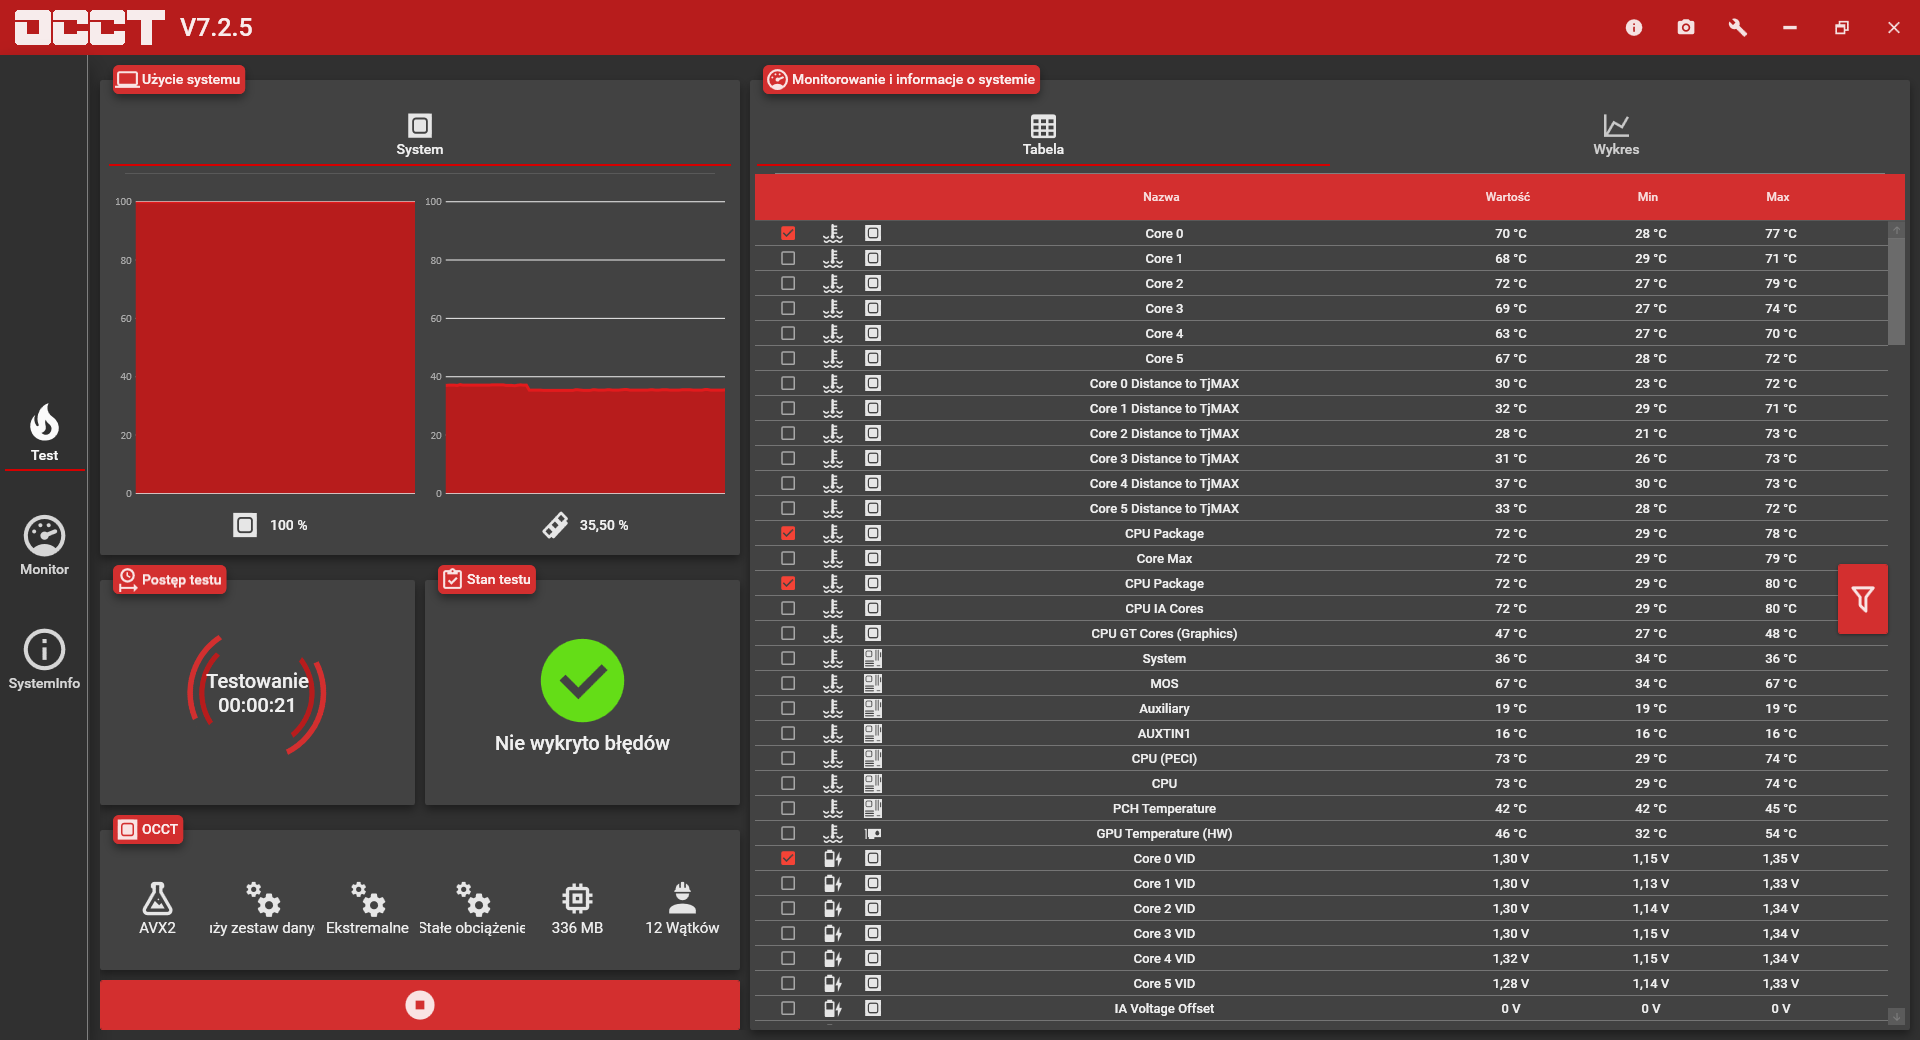Viewport: 1920px width, 1040px height.
Task: Enable the AUXTIN1 checkbox
Action: 788,733
